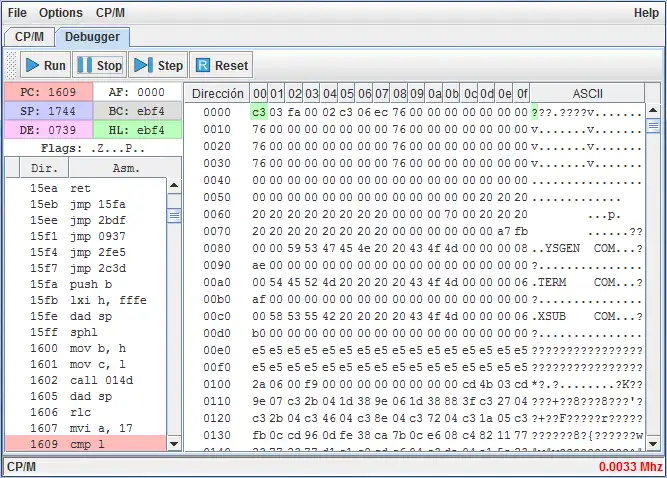
Task: Click the Stop pause icon
Action: coord(85,65)
